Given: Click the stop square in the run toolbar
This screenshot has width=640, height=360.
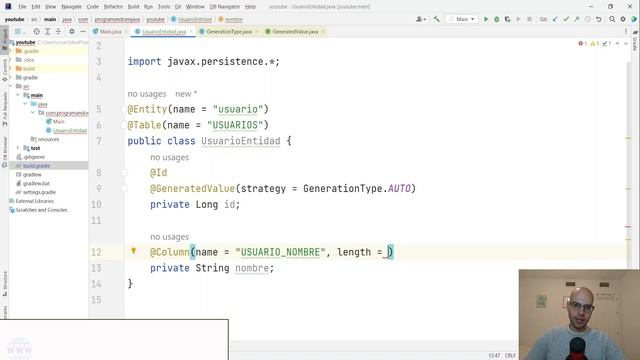Looking at the screenshot, I should click(529, 19).
